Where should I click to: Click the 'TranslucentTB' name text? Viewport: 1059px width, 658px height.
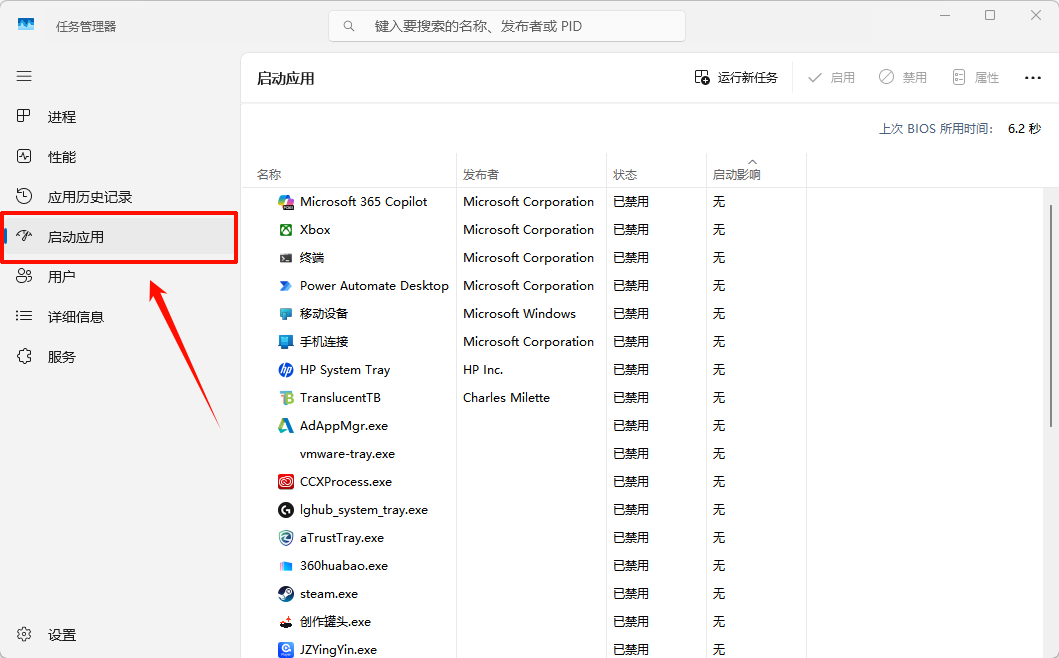(x=340, y=398)
